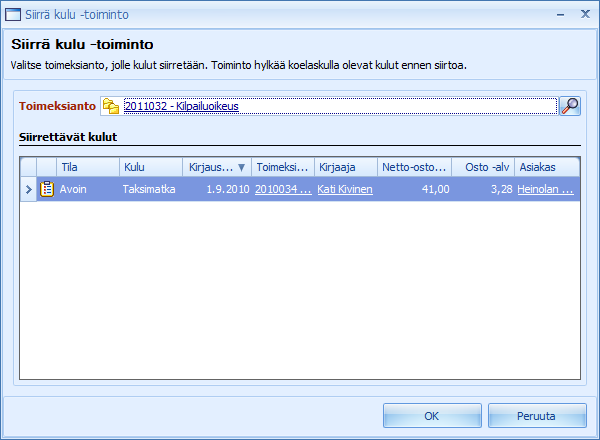Open the Kati Kivinen link

point(345,189)
